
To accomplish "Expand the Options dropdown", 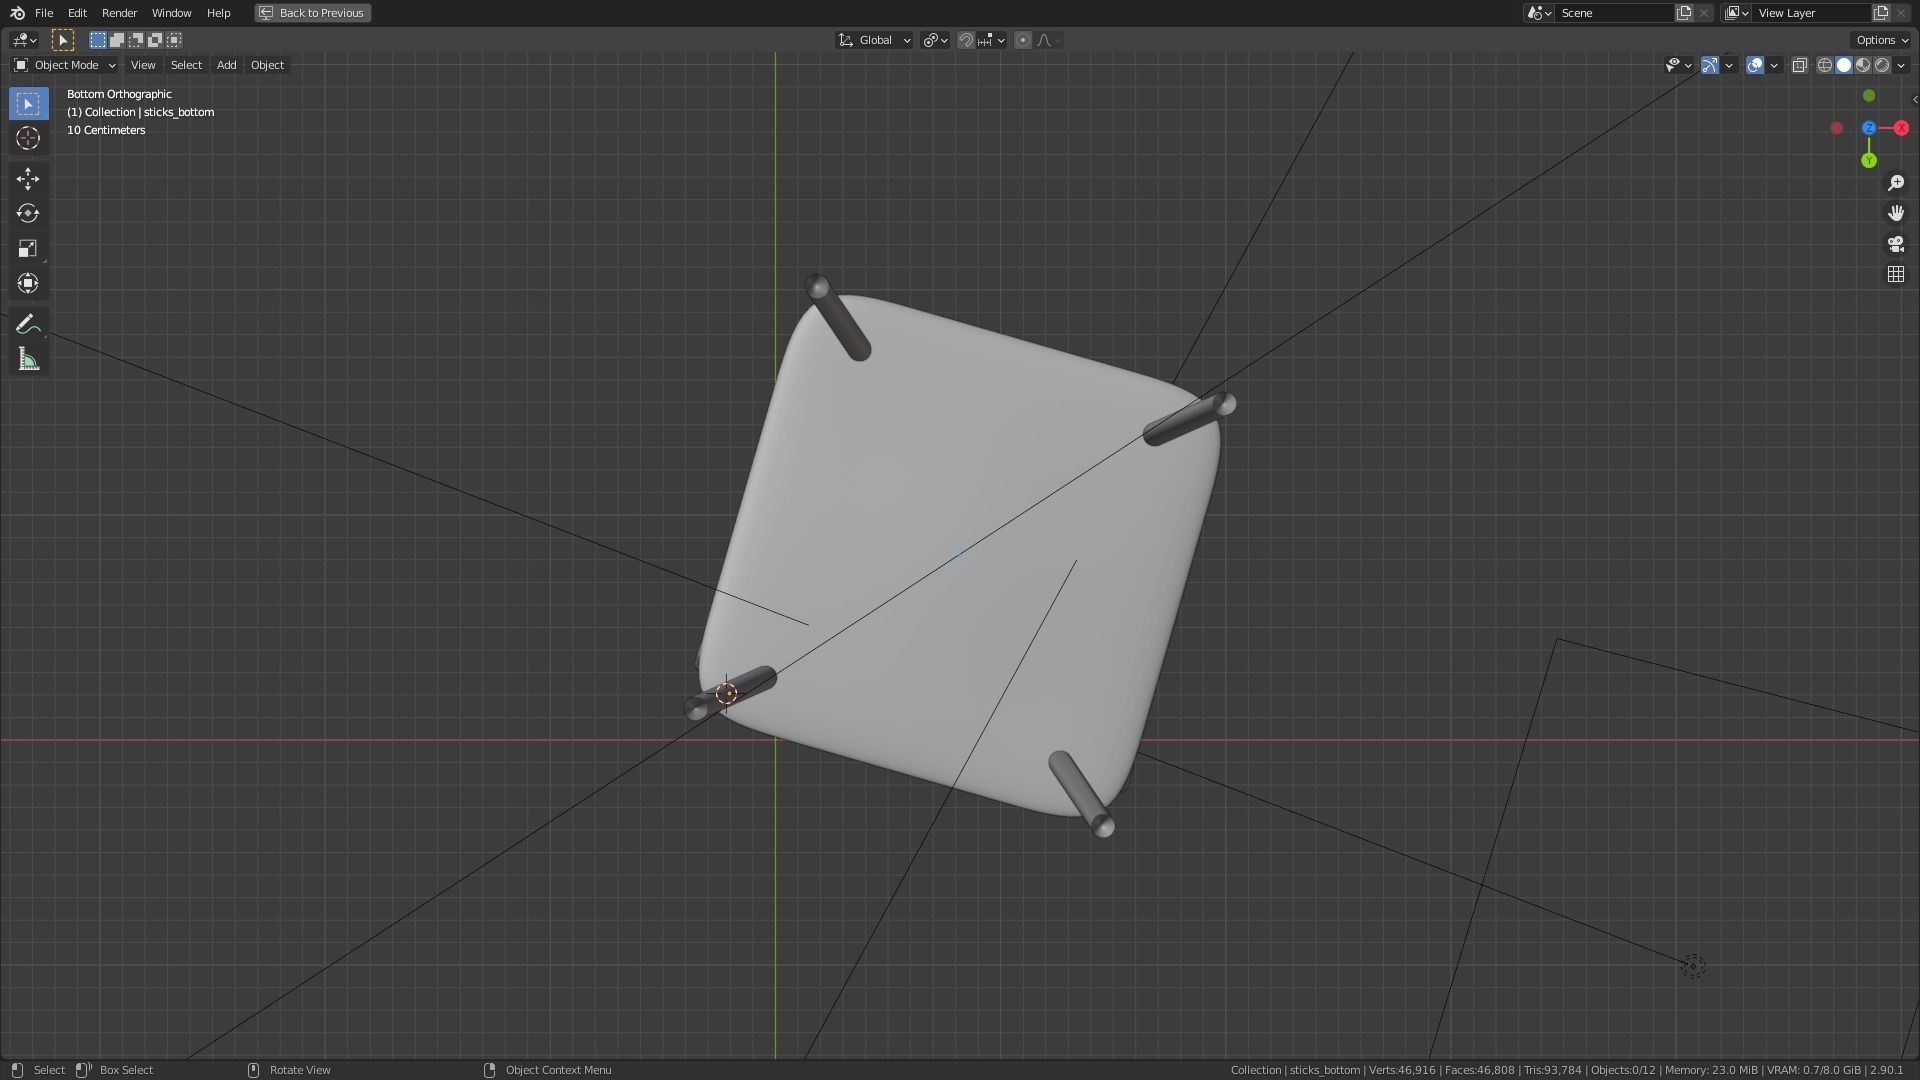I will [1880, 40].
